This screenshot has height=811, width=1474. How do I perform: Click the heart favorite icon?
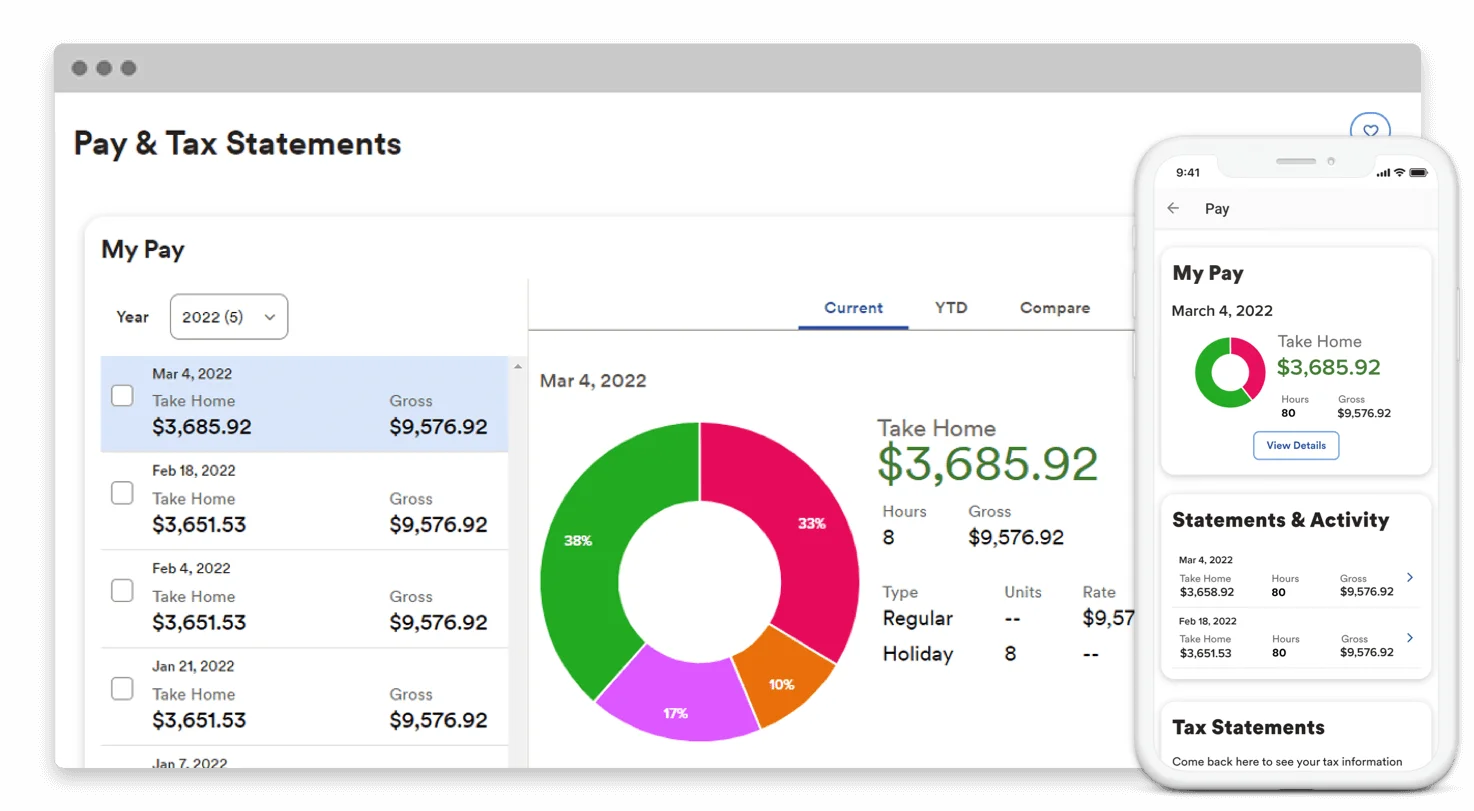pyautogui.click(x=1370, y=130)
